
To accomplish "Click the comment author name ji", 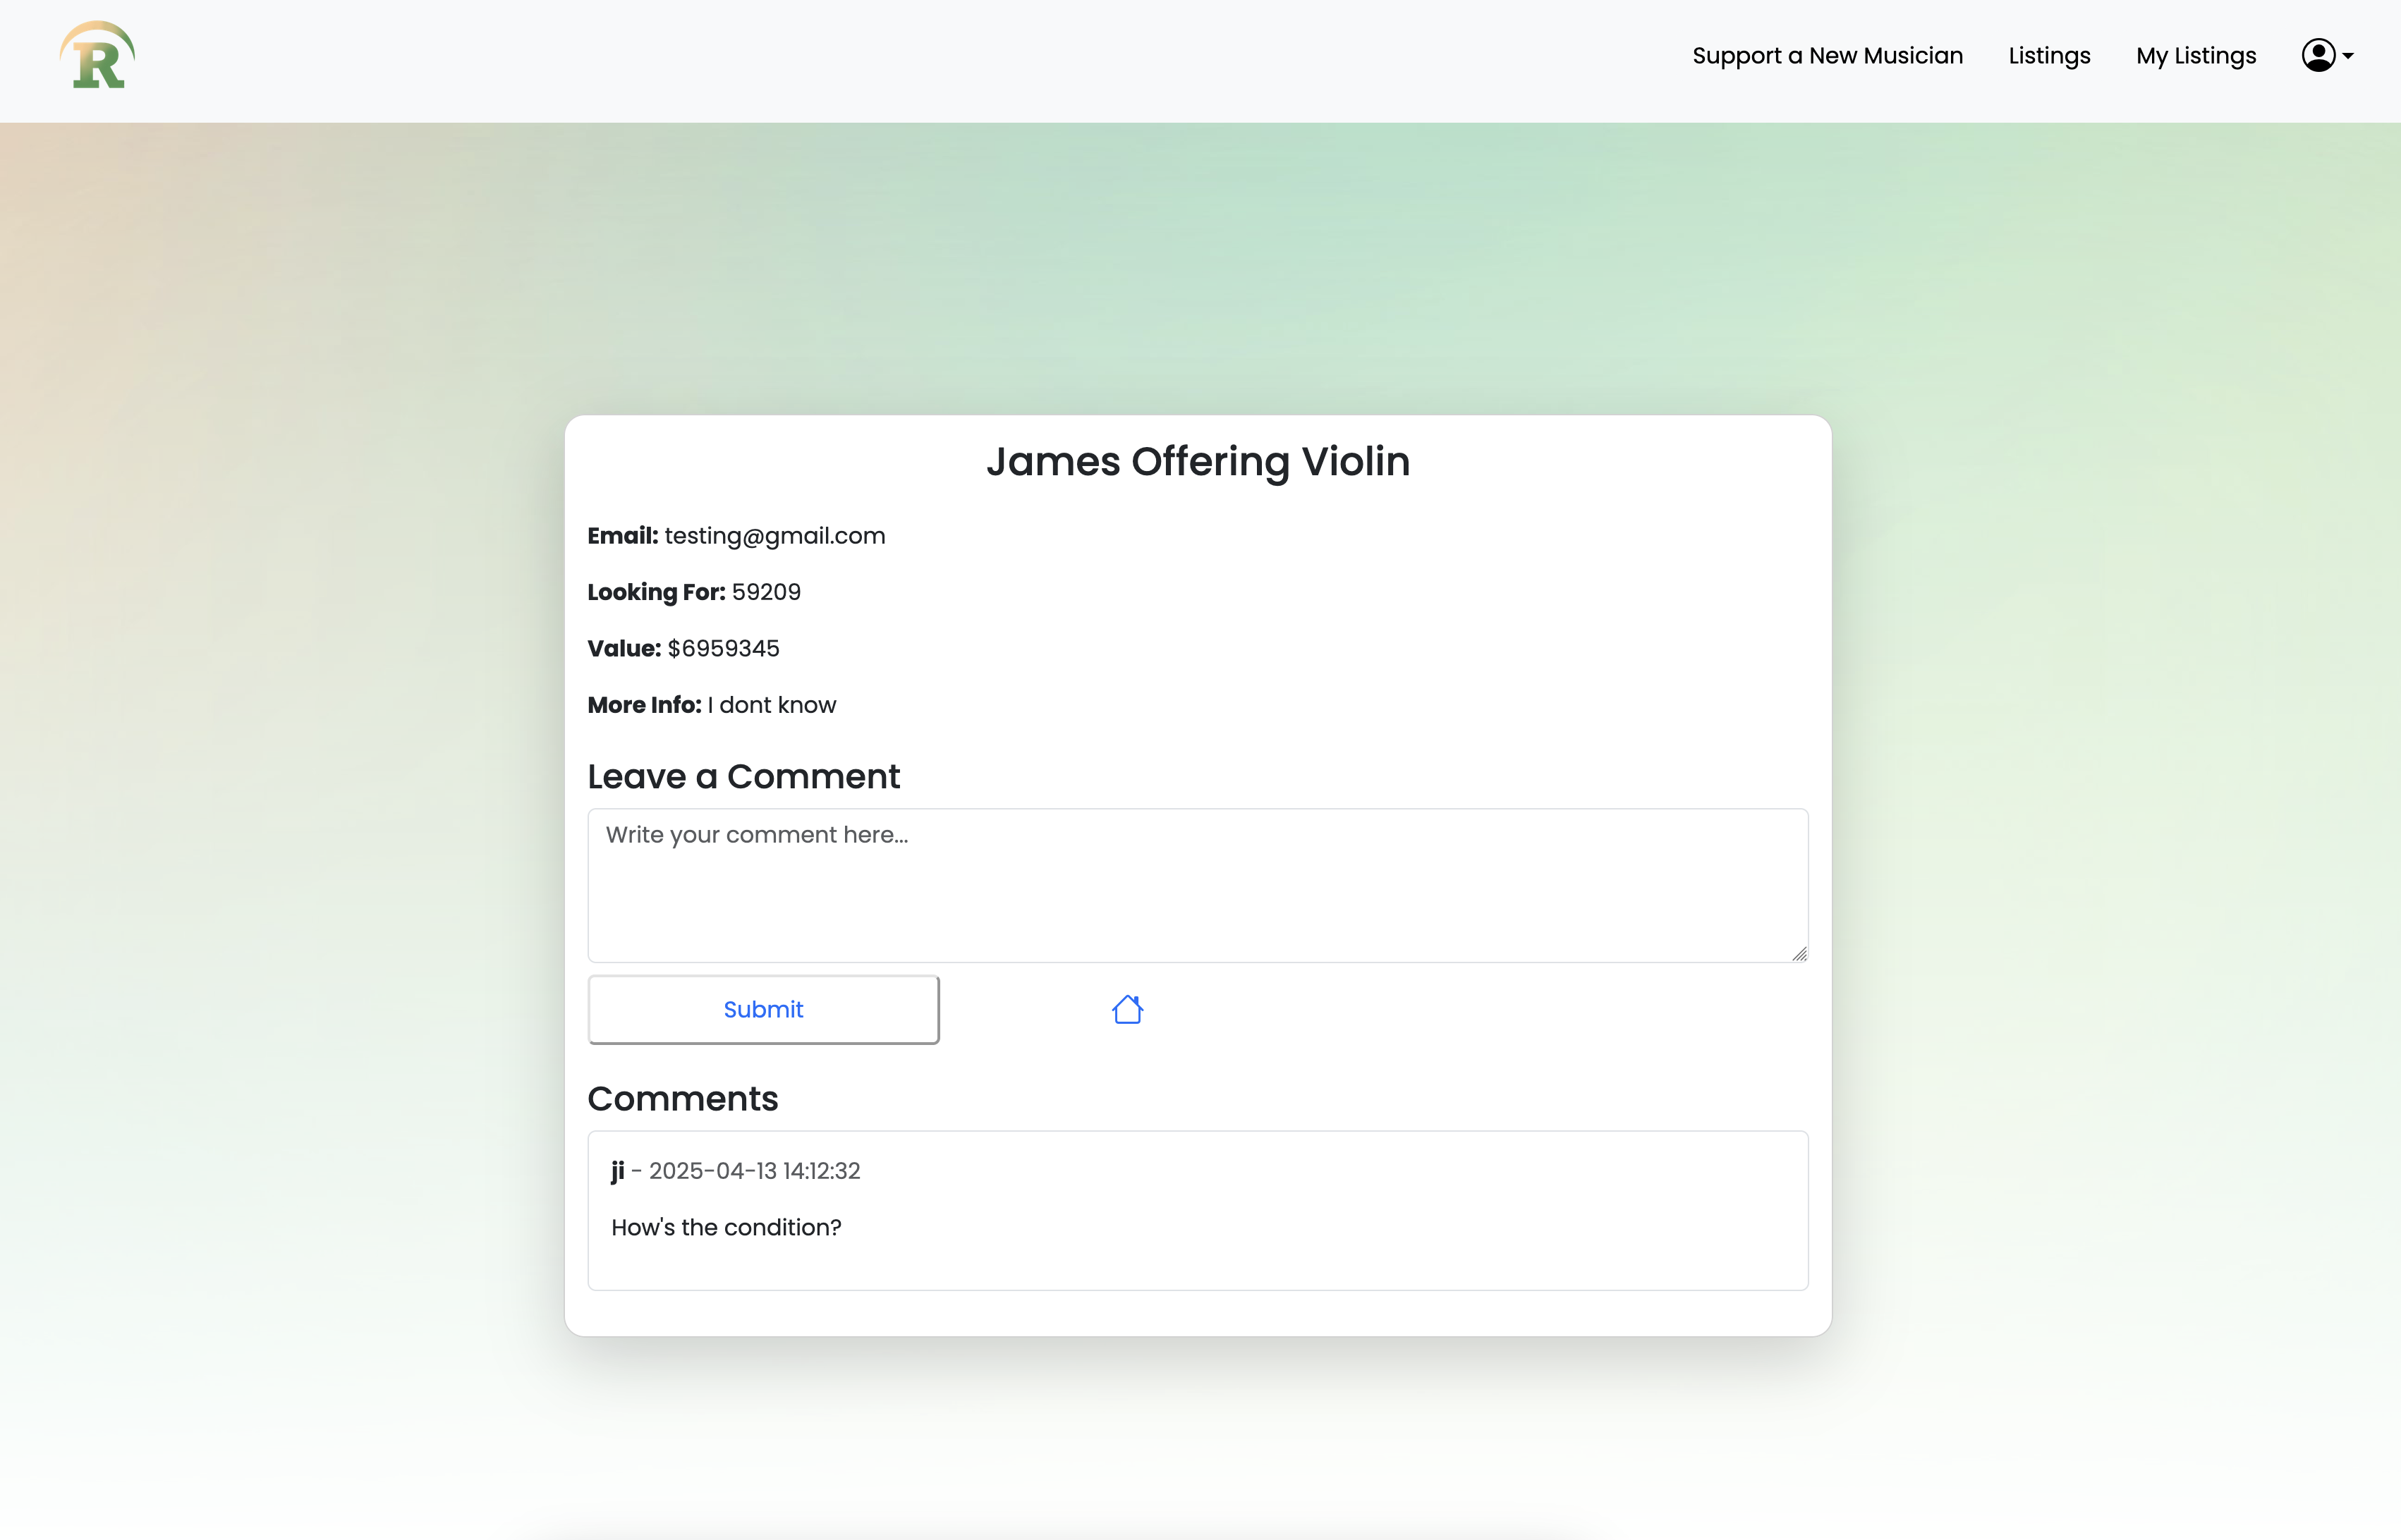I will [x=618, y=1171].
